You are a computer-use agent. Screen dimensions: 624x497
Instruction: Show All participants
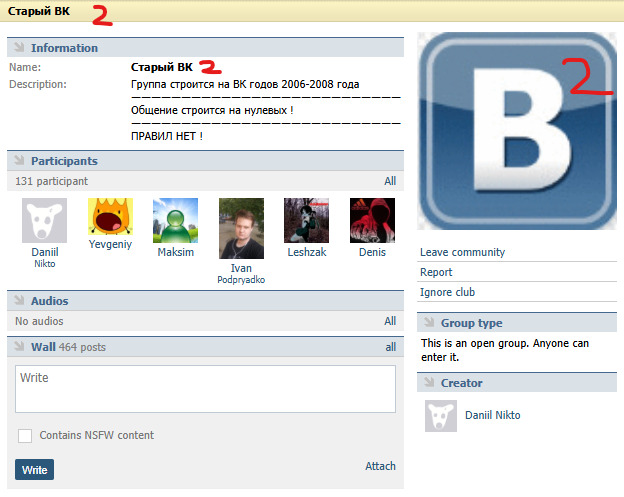pos(390,181)
